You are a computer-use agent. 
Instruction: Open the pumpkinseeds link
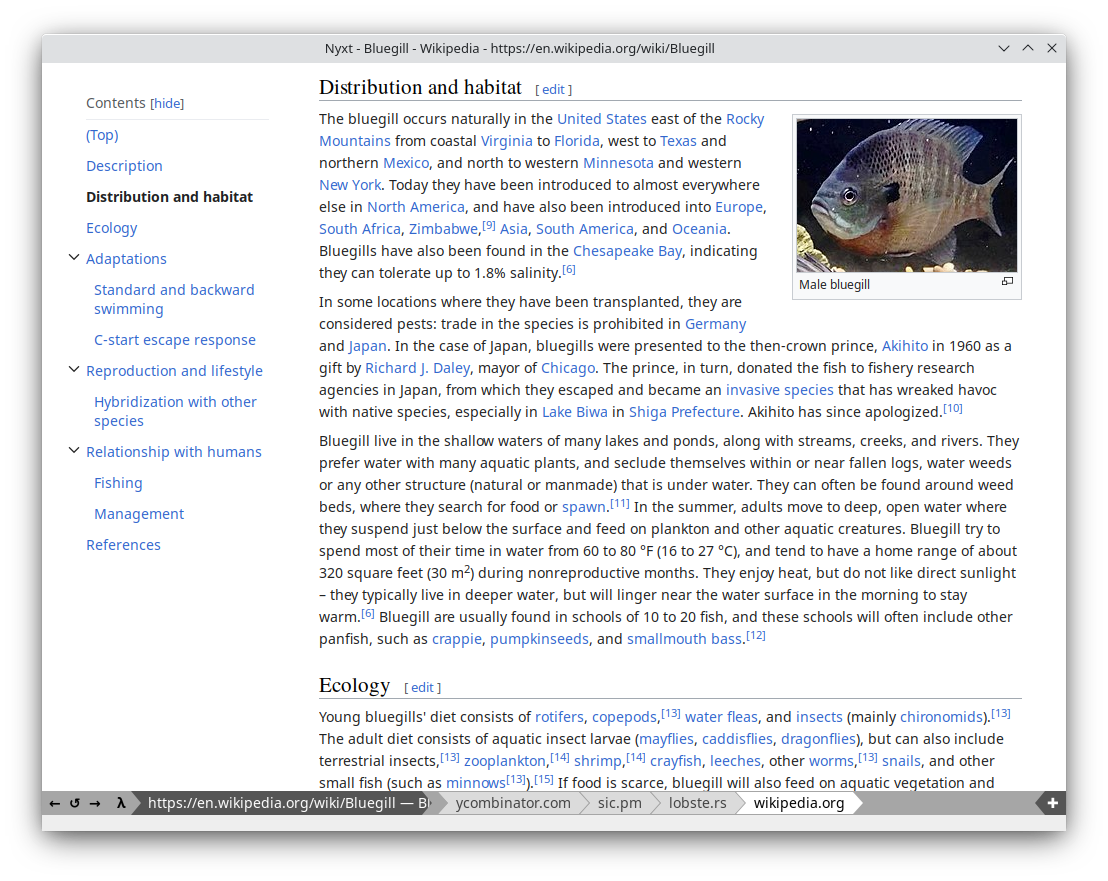tap(539, 639)
